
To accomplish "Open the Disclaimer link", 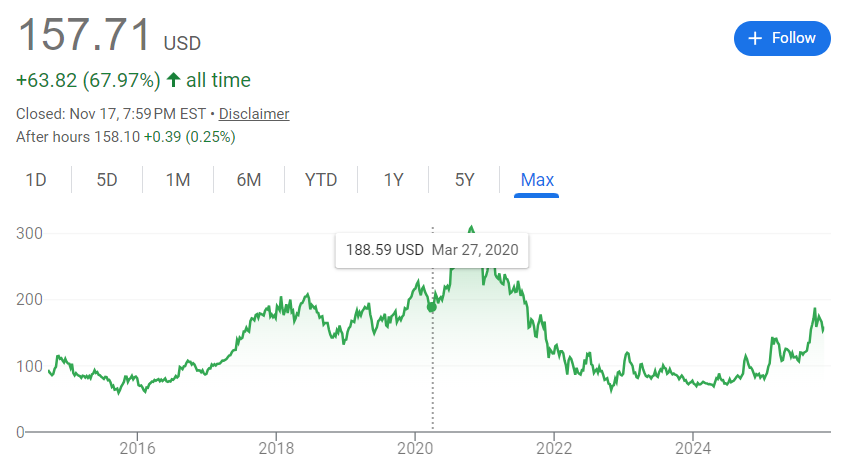I will (x=254, y=114).
